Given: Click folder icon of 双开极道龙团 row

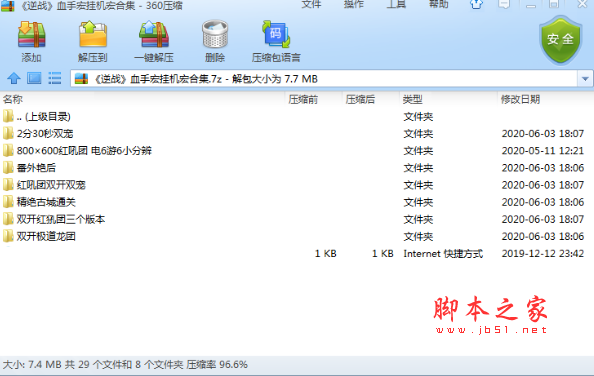Looking at the screenshot, I should tap(8, 236).
